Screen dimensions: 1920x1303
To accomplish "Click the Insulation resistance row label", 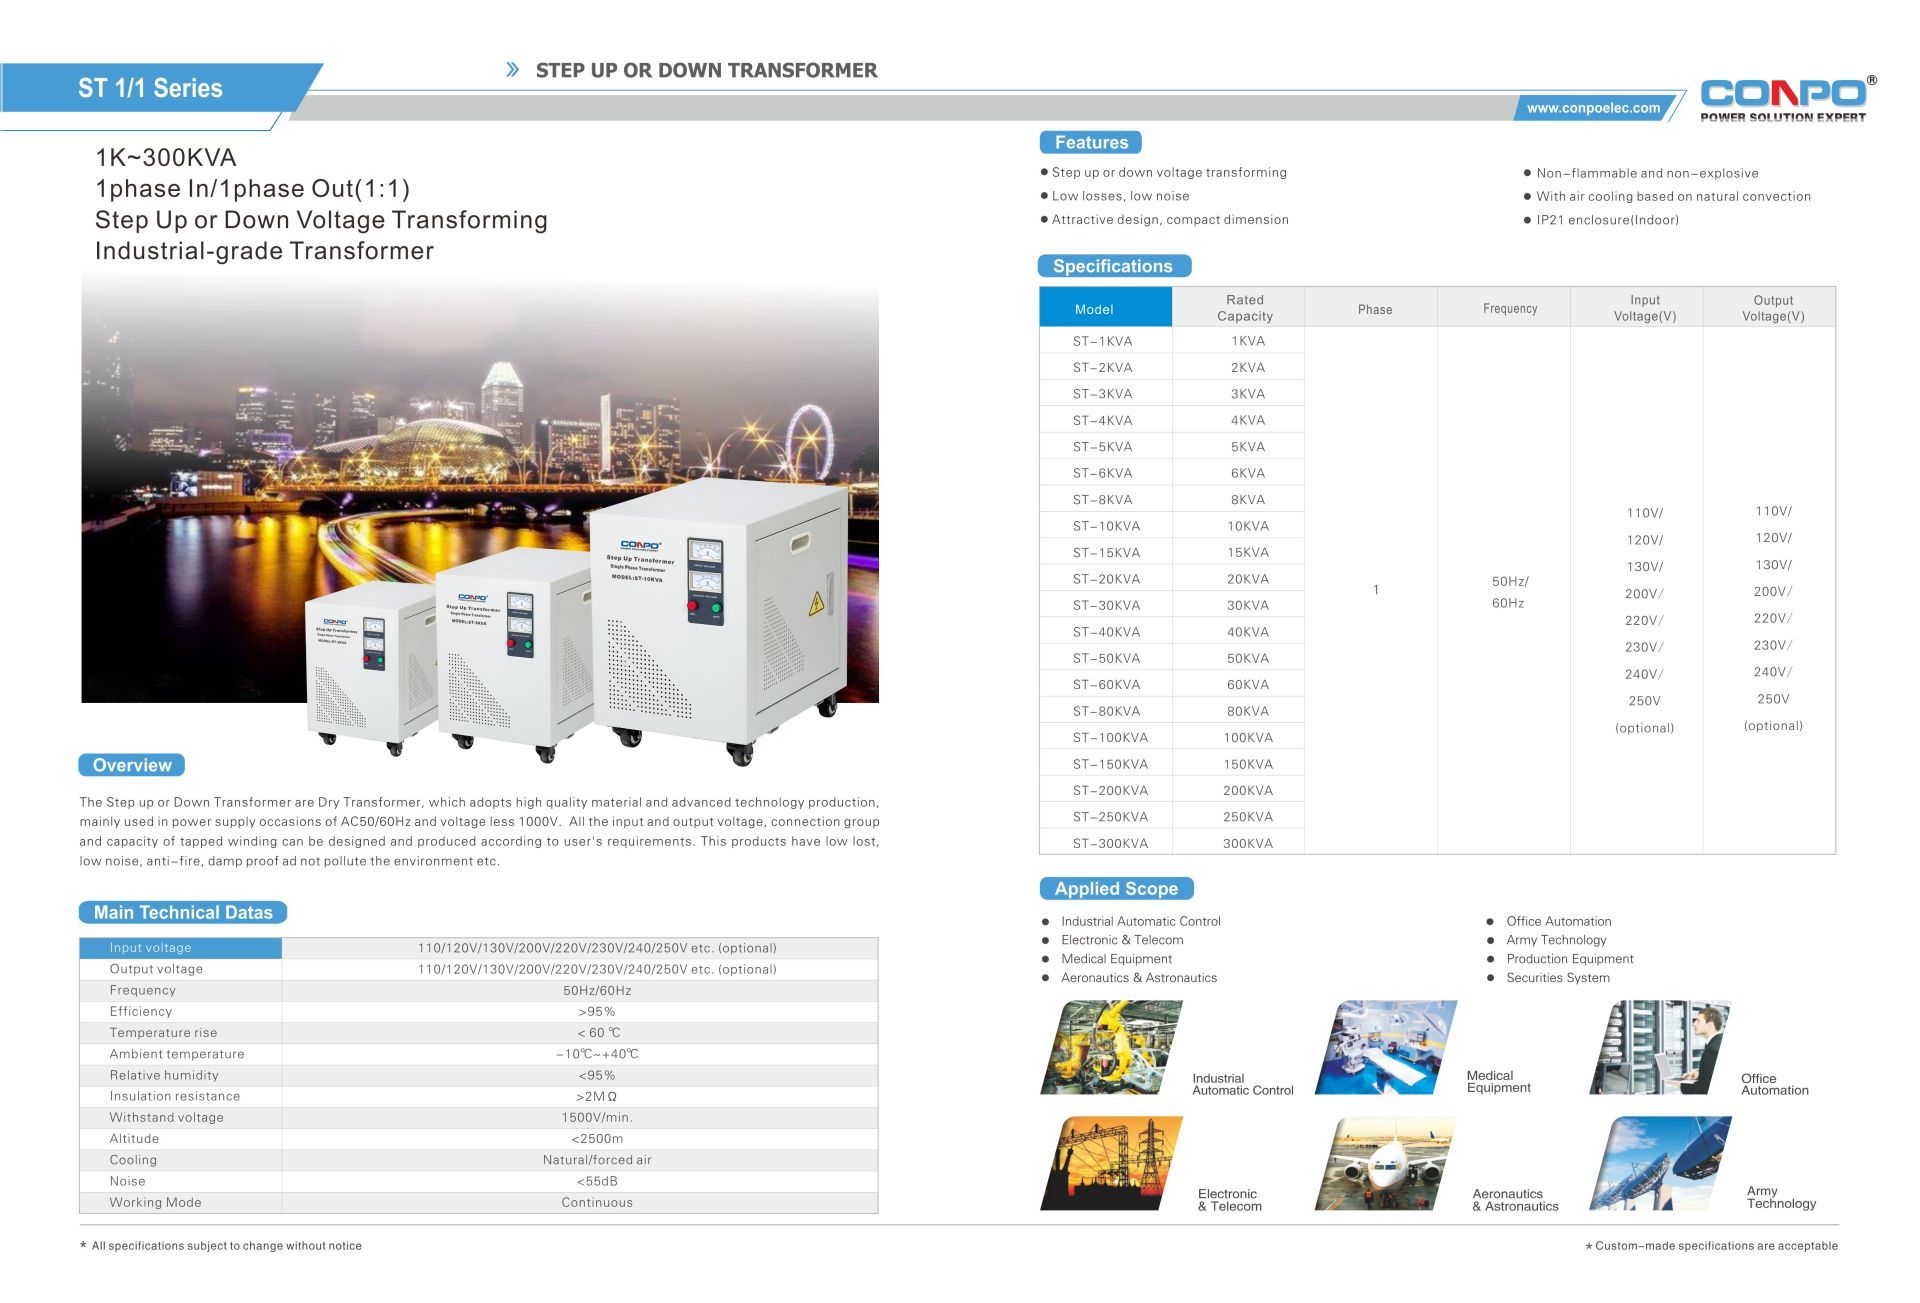I will tap(175, 1097).
